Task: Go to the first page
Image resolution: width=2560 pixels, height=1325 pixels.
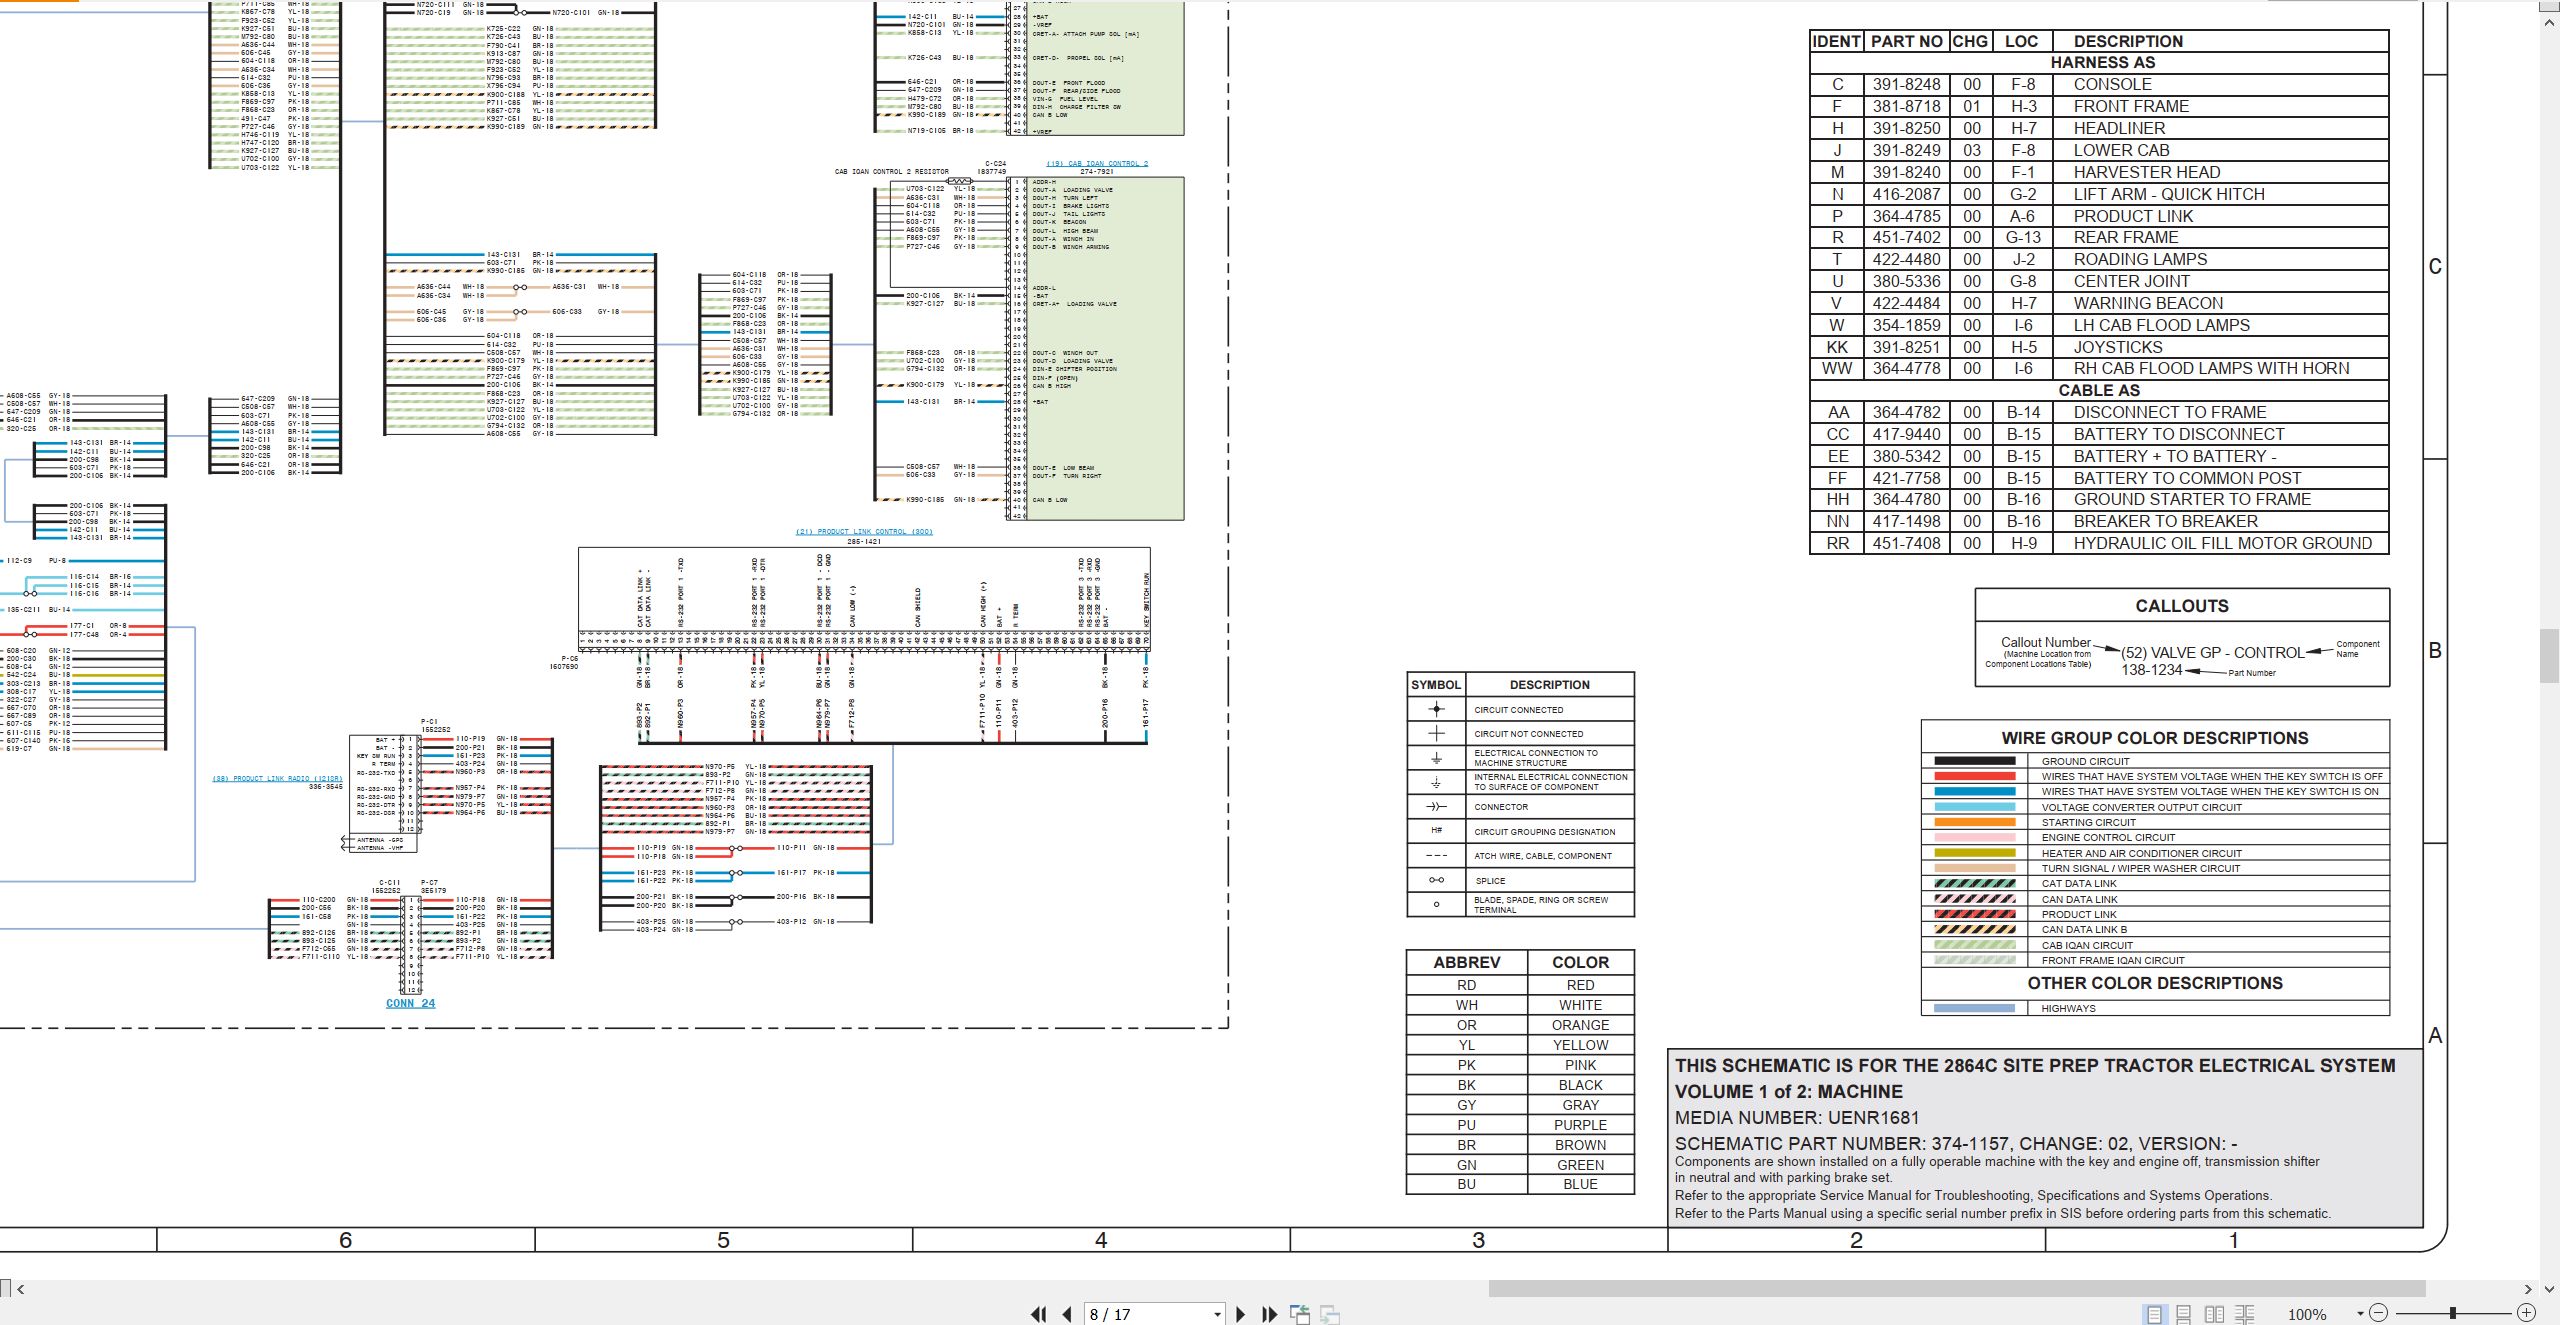Action: coord(1039,1314)
